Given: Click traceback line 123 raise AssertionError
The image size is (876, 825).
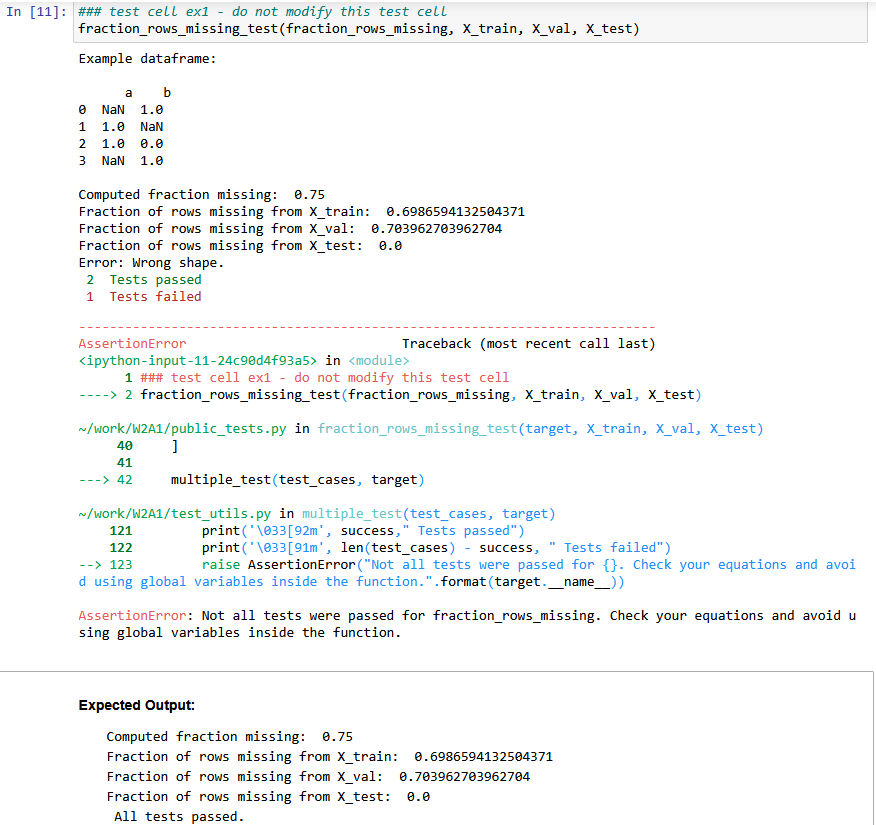Looking at the screenshot, I should 467,573.
